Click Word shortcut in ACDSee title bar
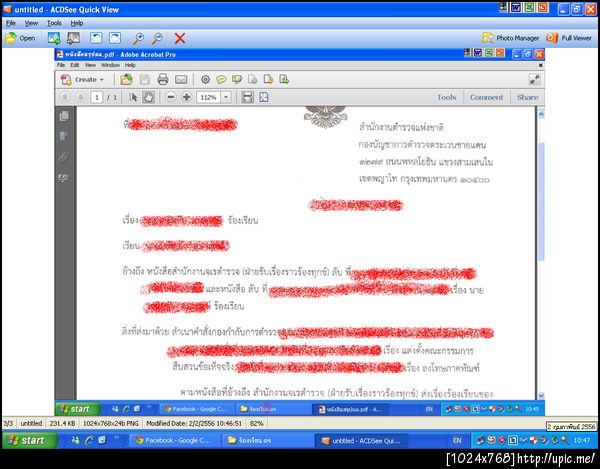The image size is (600, 469). tap(516, 7)
